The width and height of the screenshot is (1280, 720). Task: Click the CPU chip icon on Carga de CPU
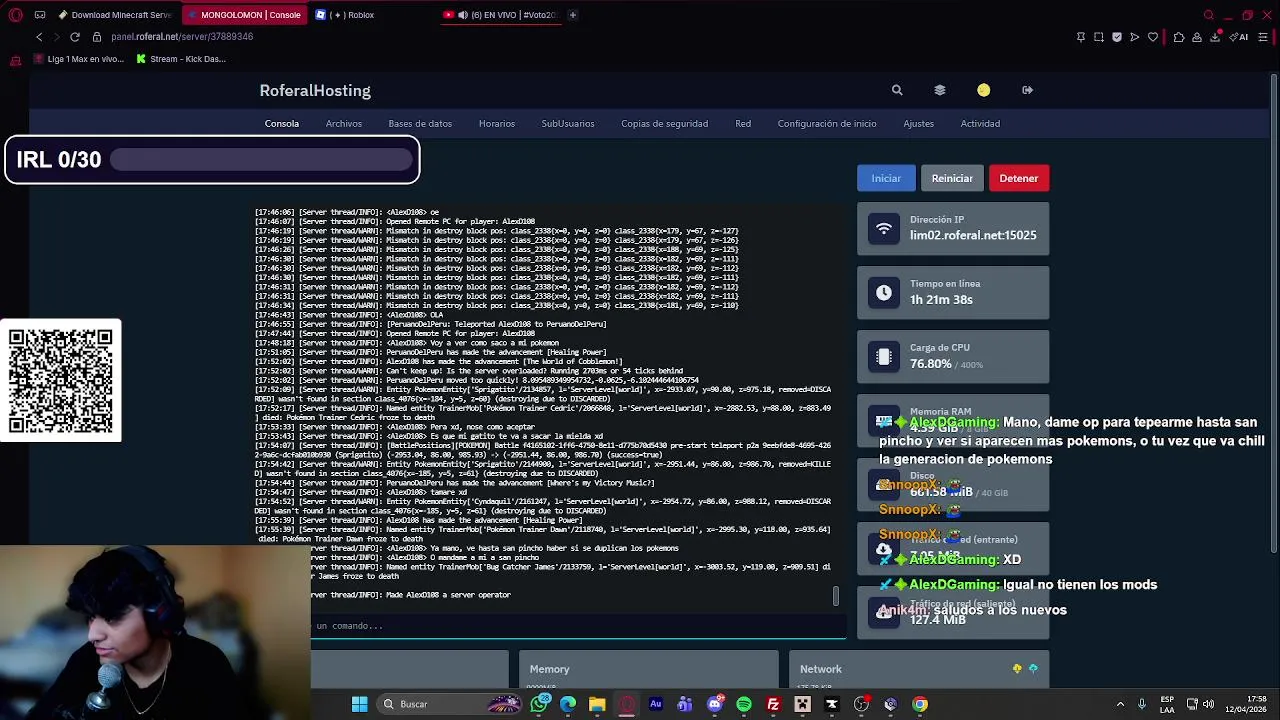pos(884,357)
